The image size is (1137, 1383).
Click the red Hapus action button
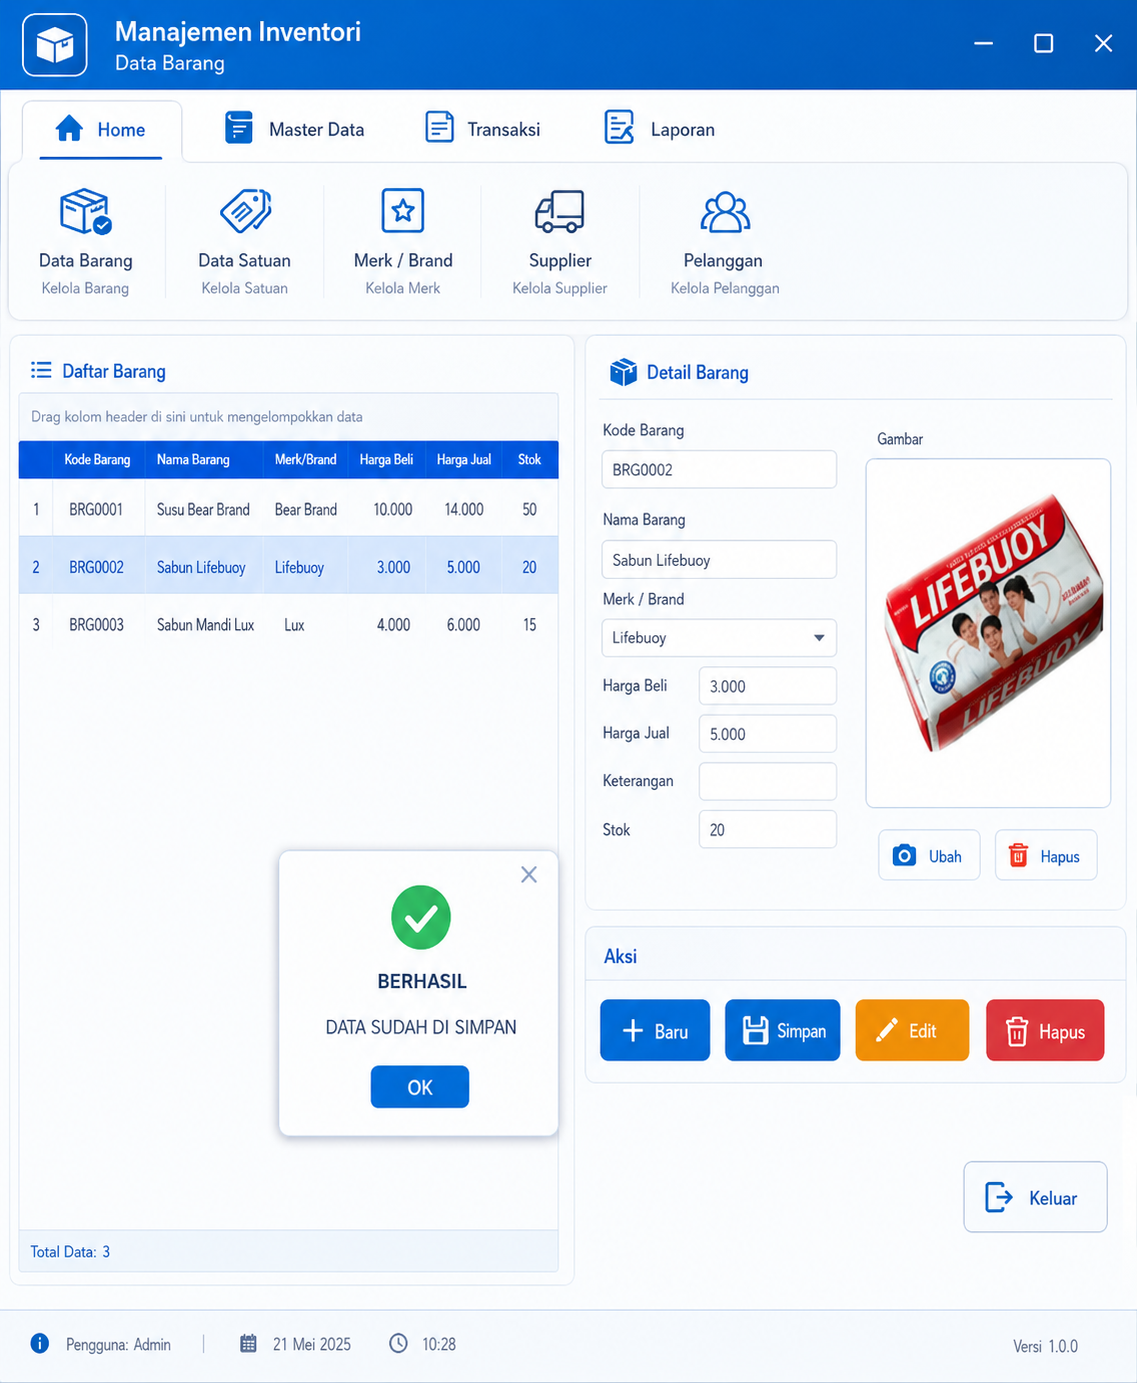[1045, 1030]
